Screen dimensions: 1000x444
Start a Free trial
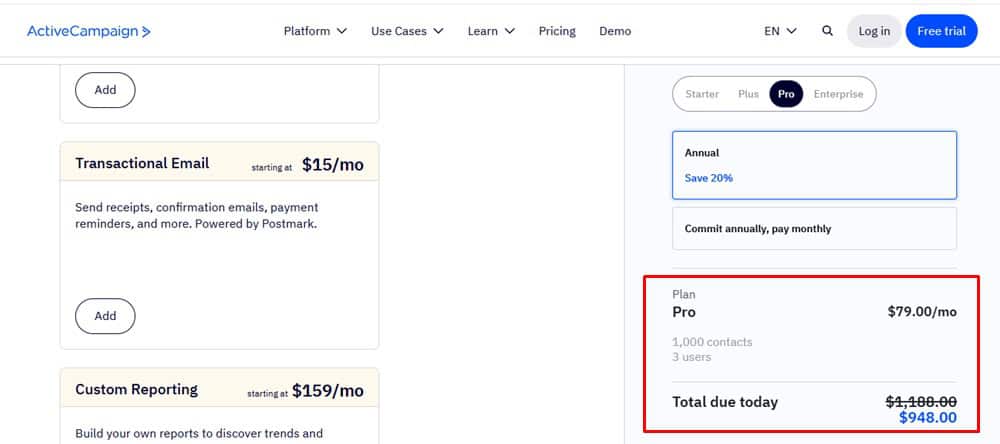coord(941,31)
